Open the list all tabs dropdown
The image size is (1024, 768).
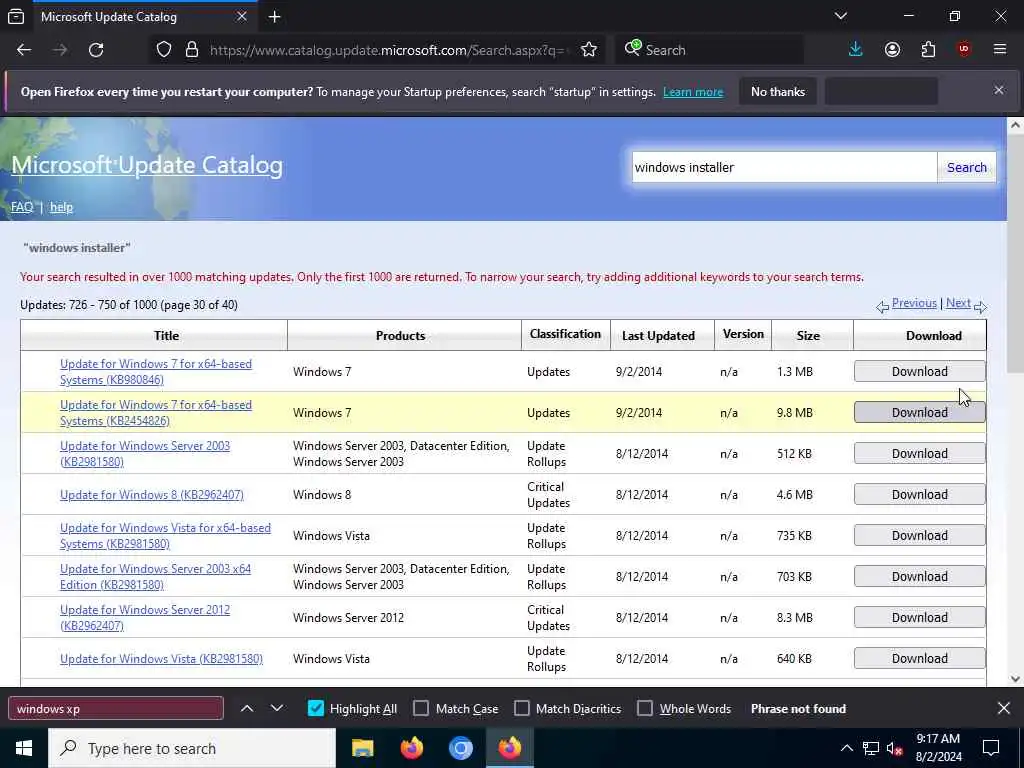click(840, 16)
